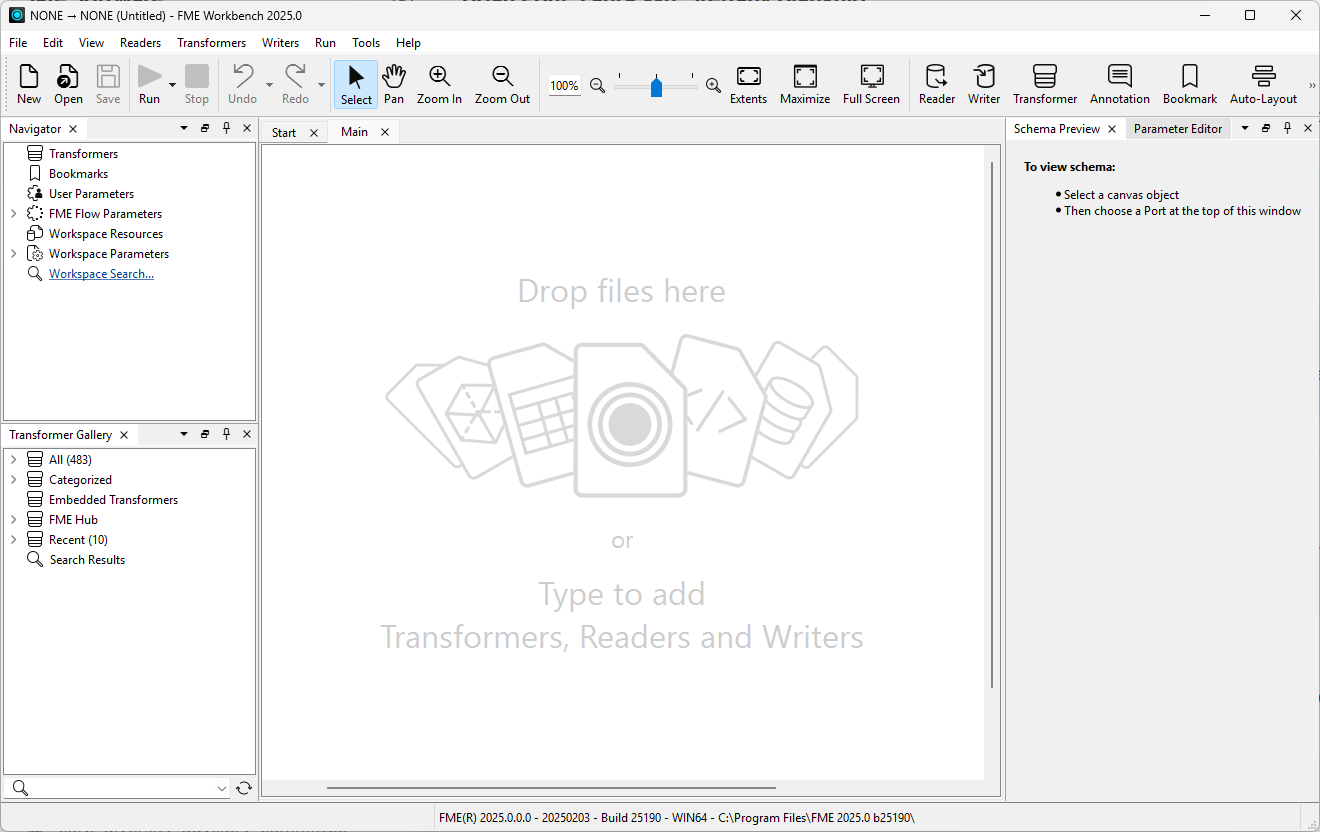Enter Full Screen mode from toolbar
The image size is (1320, 832).
coord(871,84)
